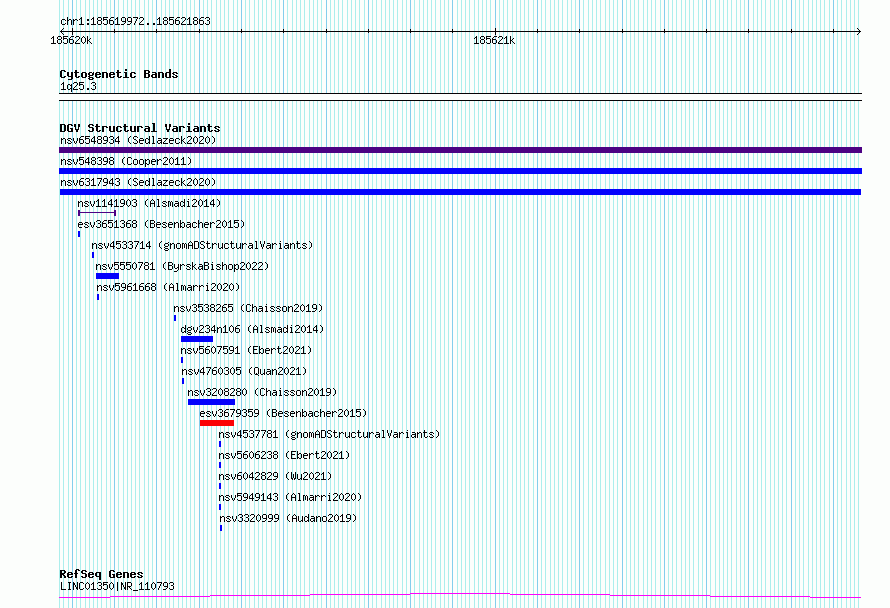Click the 185621k ruler label
This screenshot has height=608, width=890.
pos(494,40)
